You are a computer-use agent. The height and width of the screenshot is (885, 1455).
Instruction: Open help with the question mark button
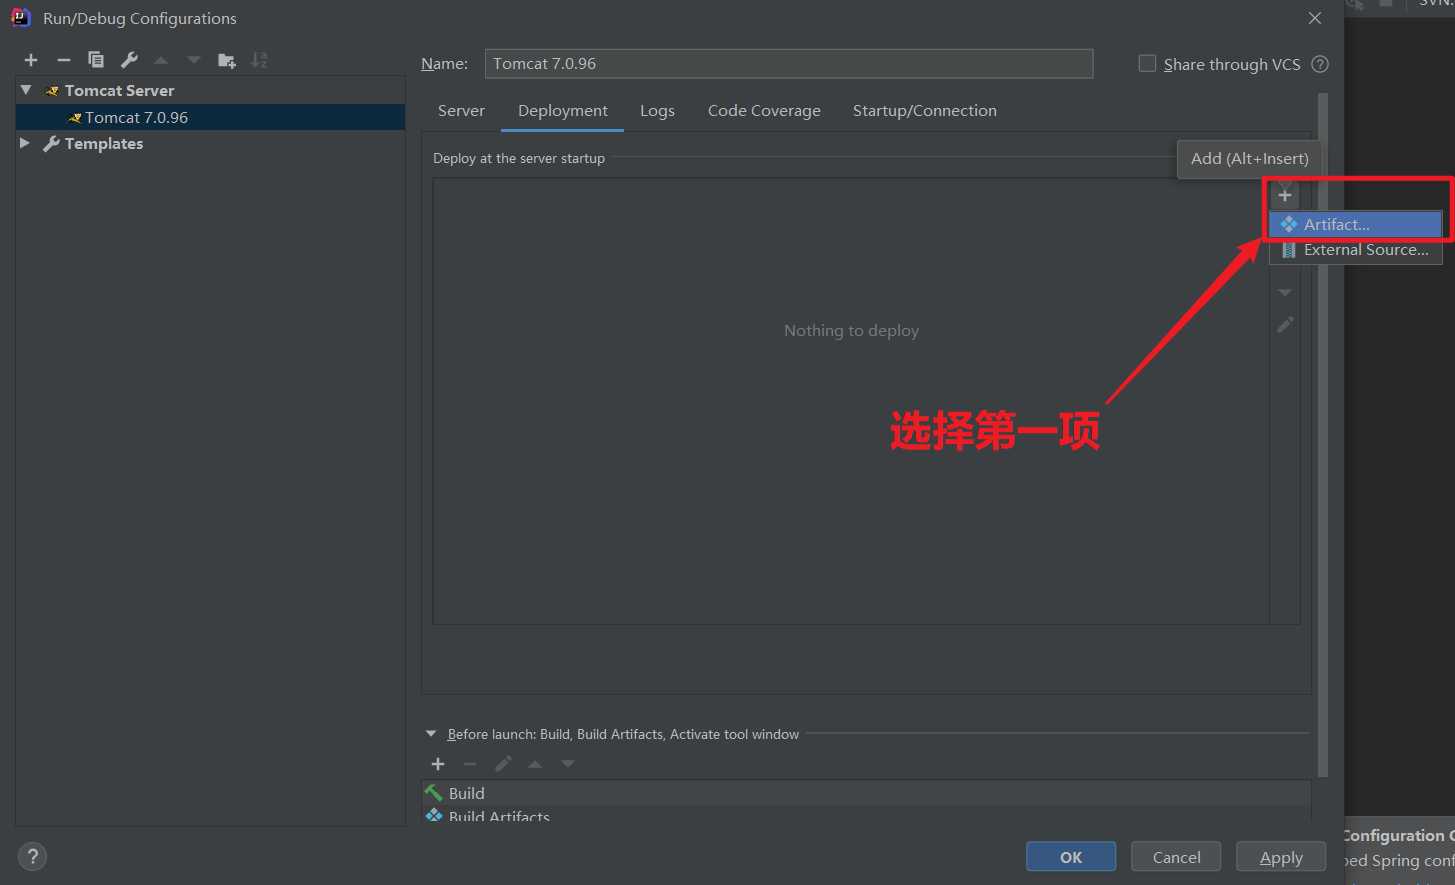point(32,857)
